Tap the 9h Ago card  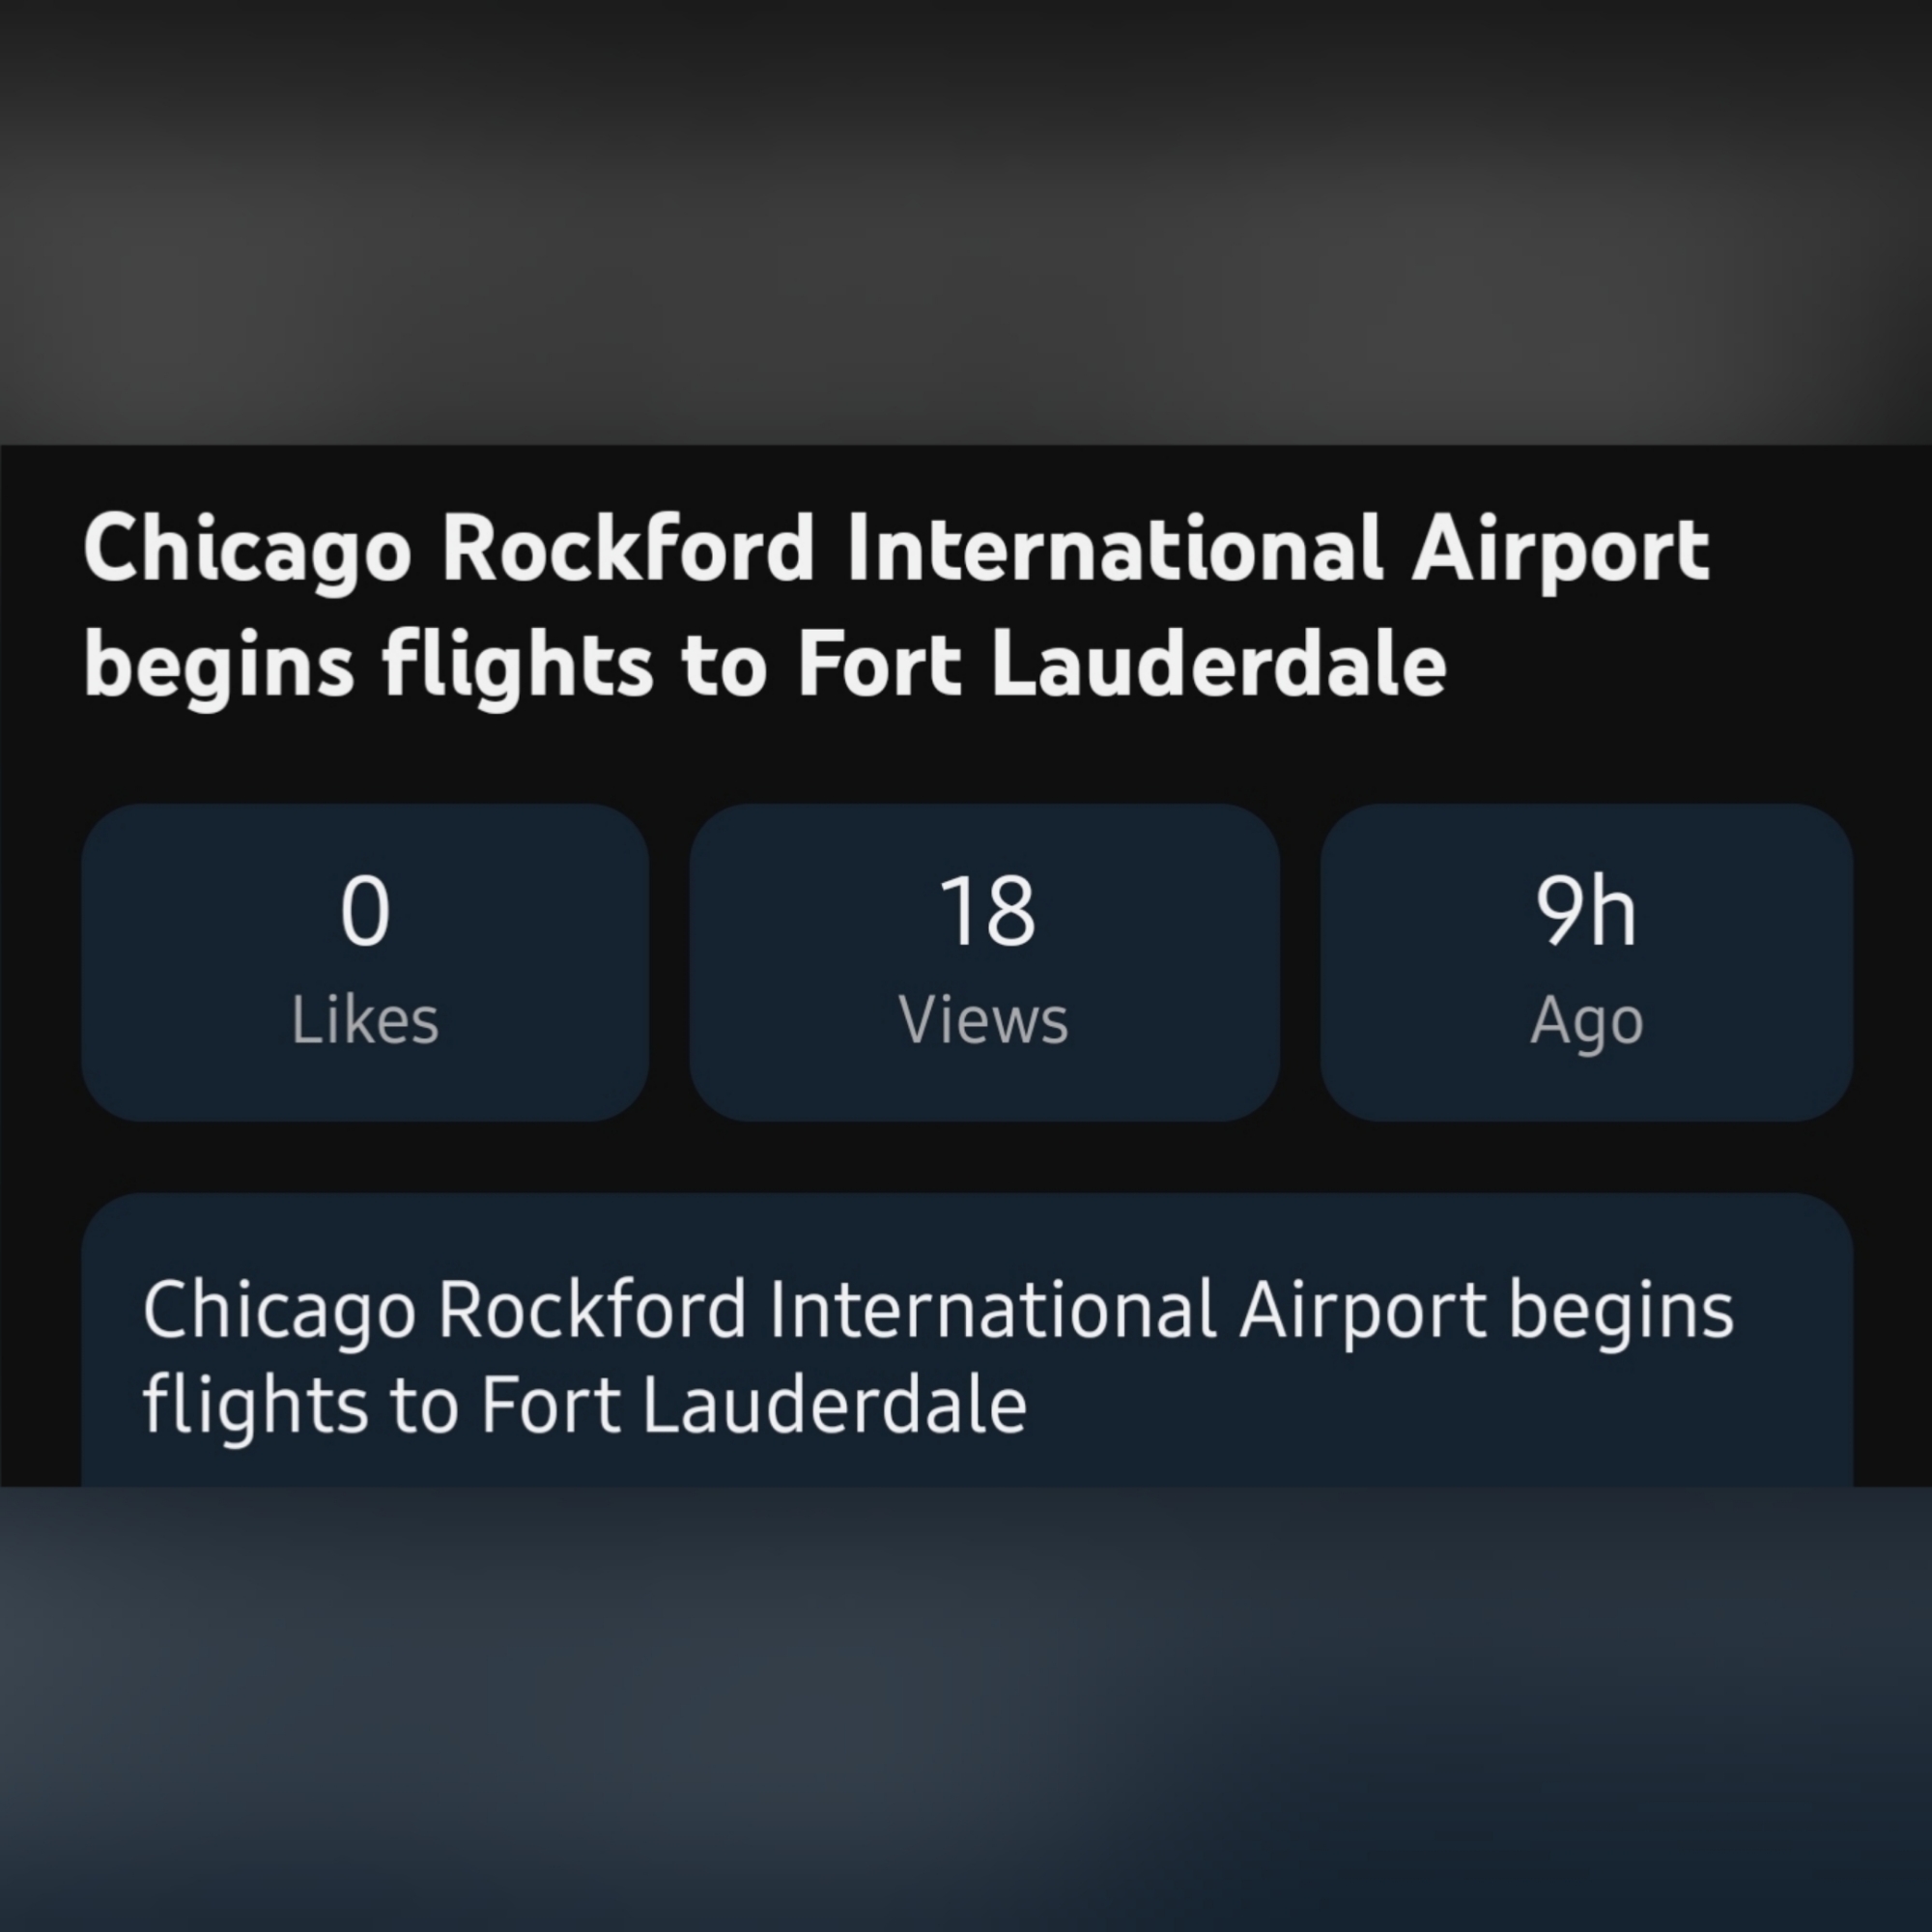click(1586, 961)
